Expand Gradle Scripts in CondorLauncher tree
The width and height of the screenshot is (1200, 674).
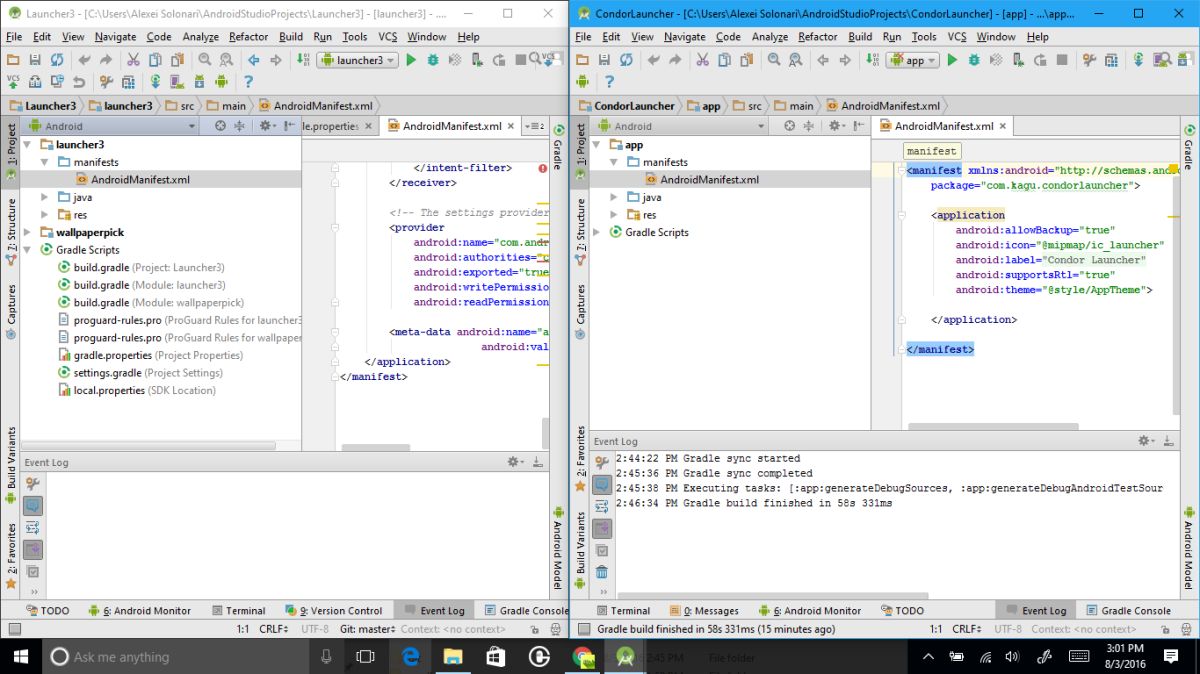599,232
